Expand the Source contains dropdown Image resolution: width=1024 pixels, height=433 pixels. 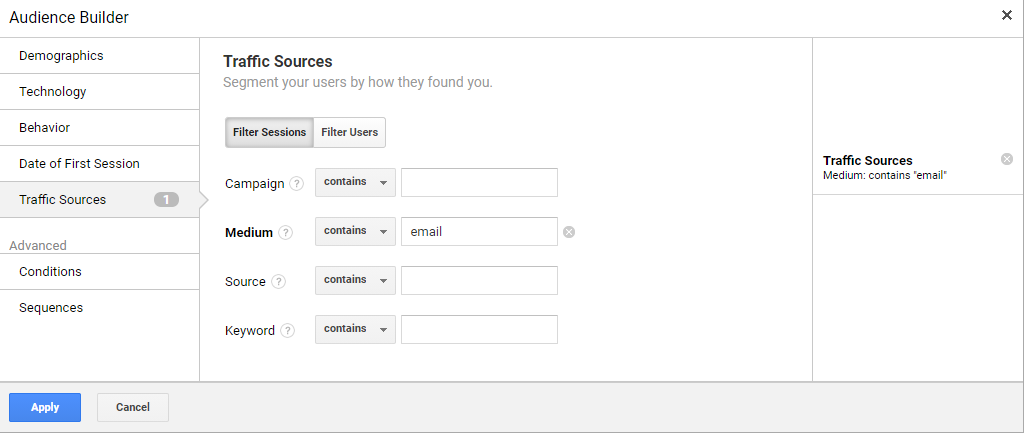[355, 280]
